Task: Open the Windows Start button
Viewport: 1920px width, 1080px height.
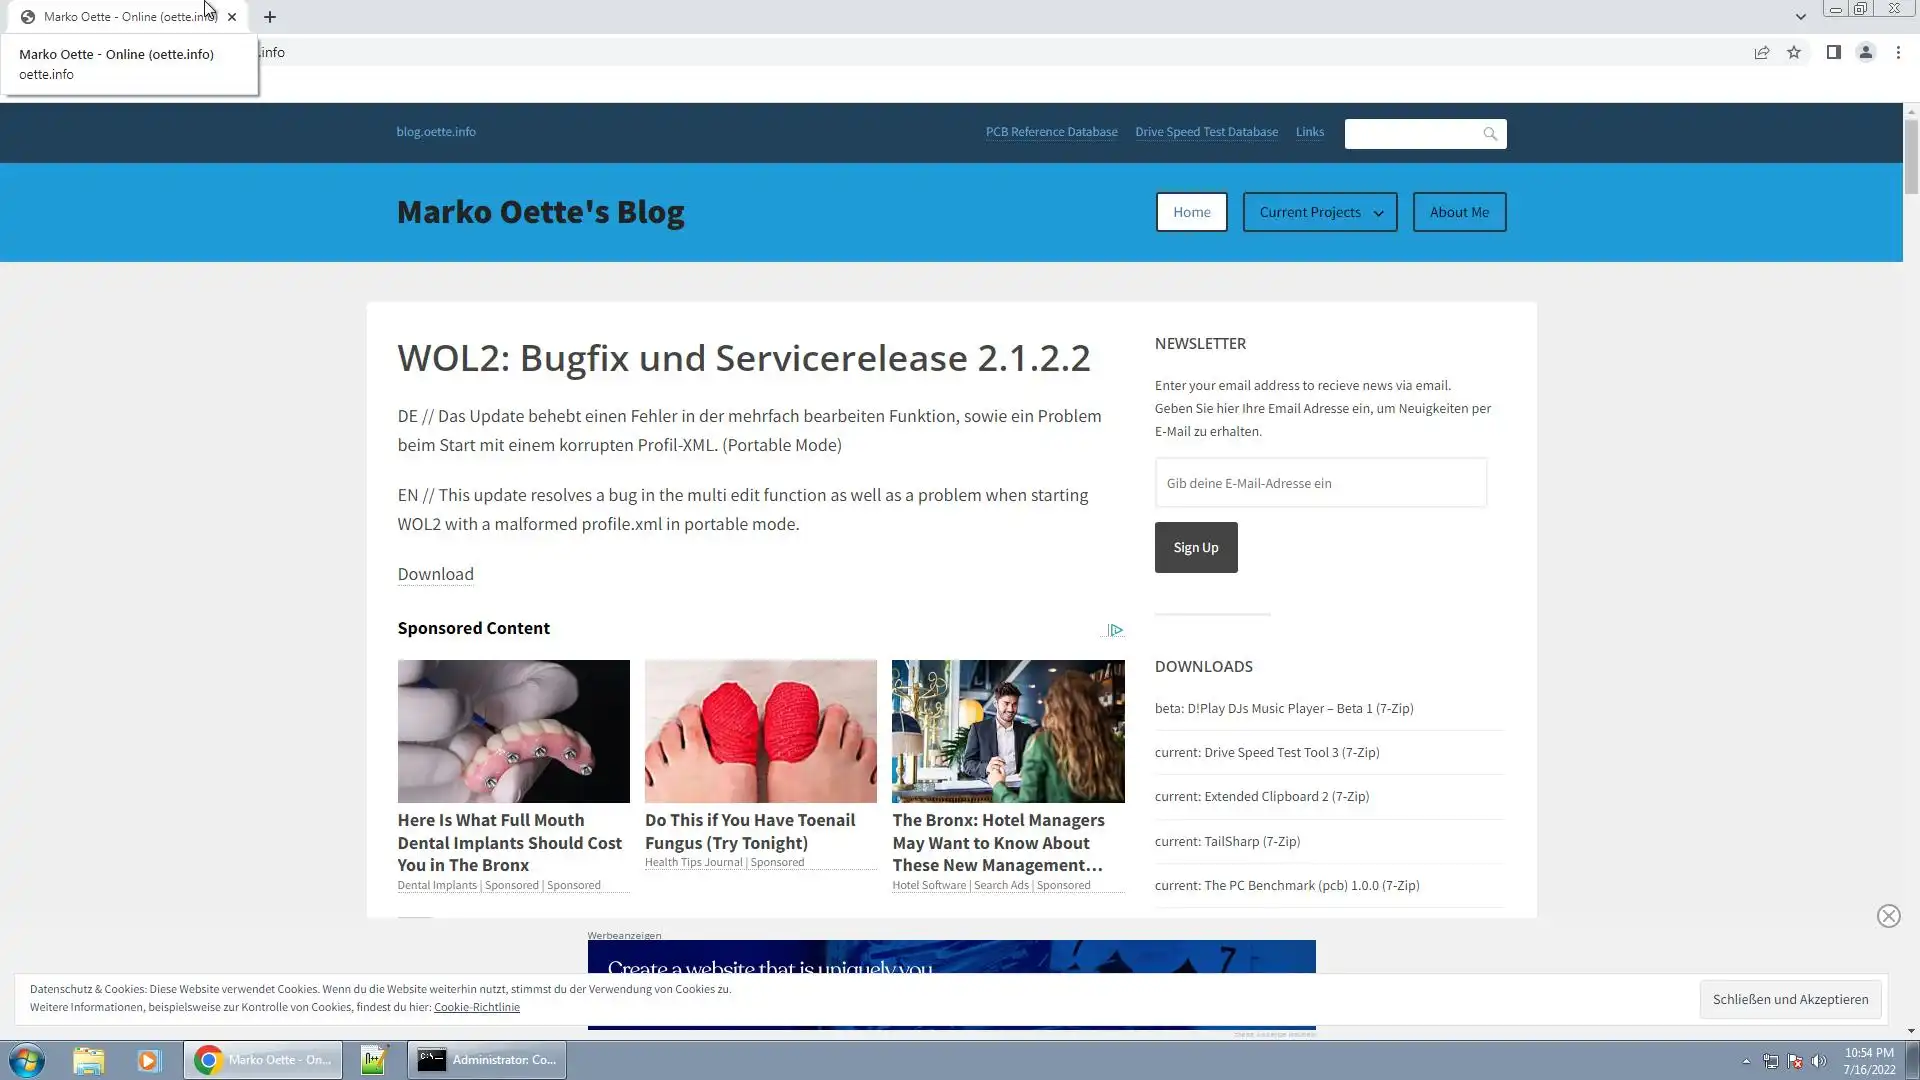Action: point(27,1060)
